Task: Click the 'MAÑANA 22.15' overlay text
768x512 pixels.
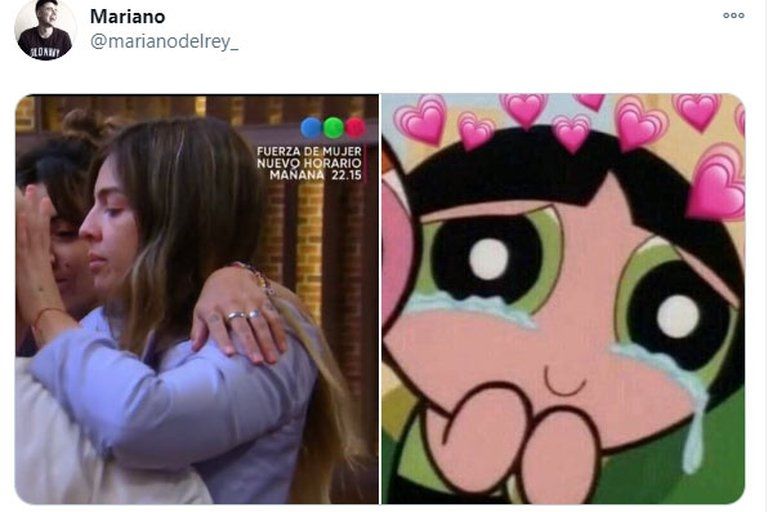Action: click(315, 175)
